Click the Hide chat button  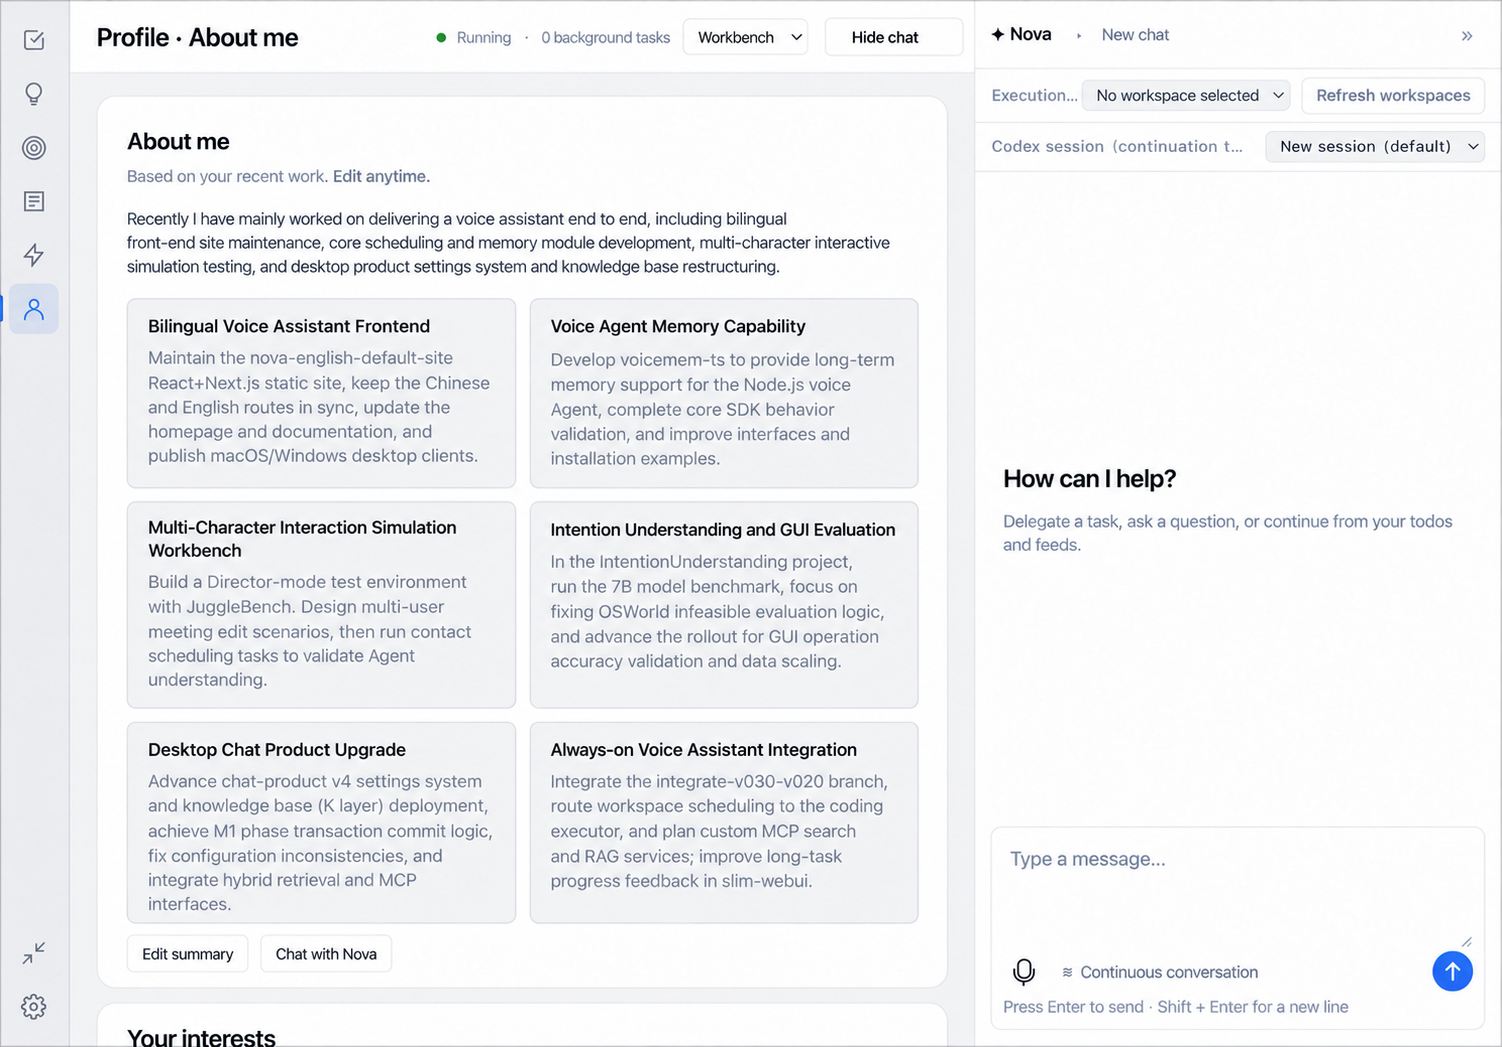[894, 37]
